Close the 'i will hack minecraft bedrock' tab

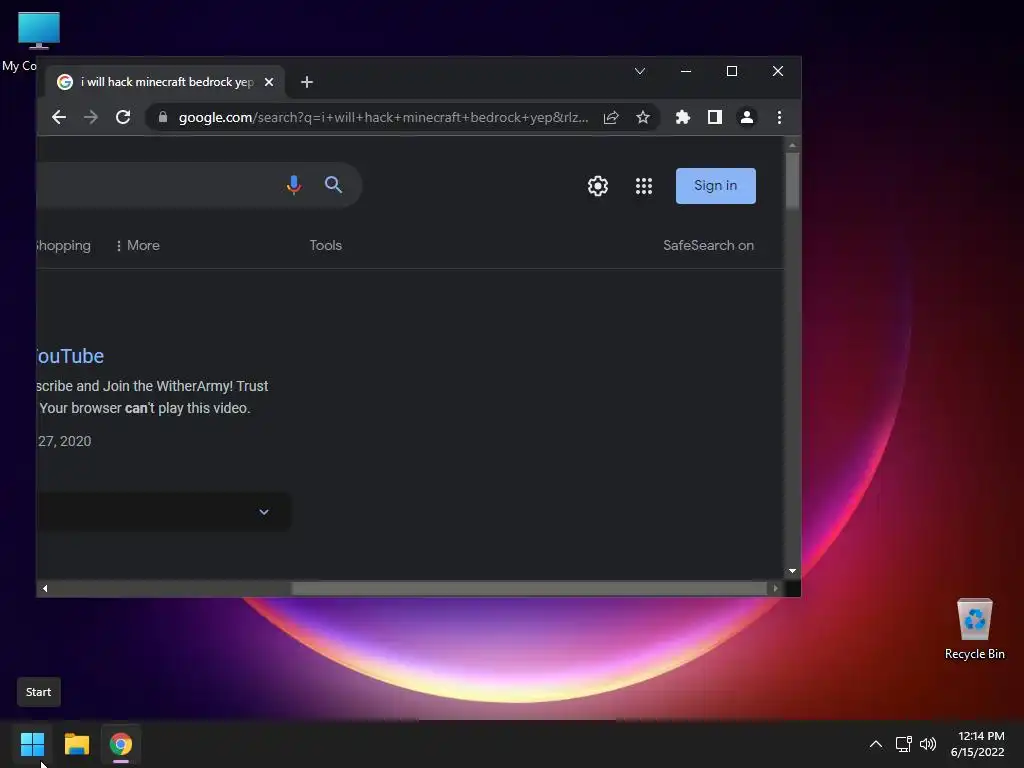coord(268,82)
